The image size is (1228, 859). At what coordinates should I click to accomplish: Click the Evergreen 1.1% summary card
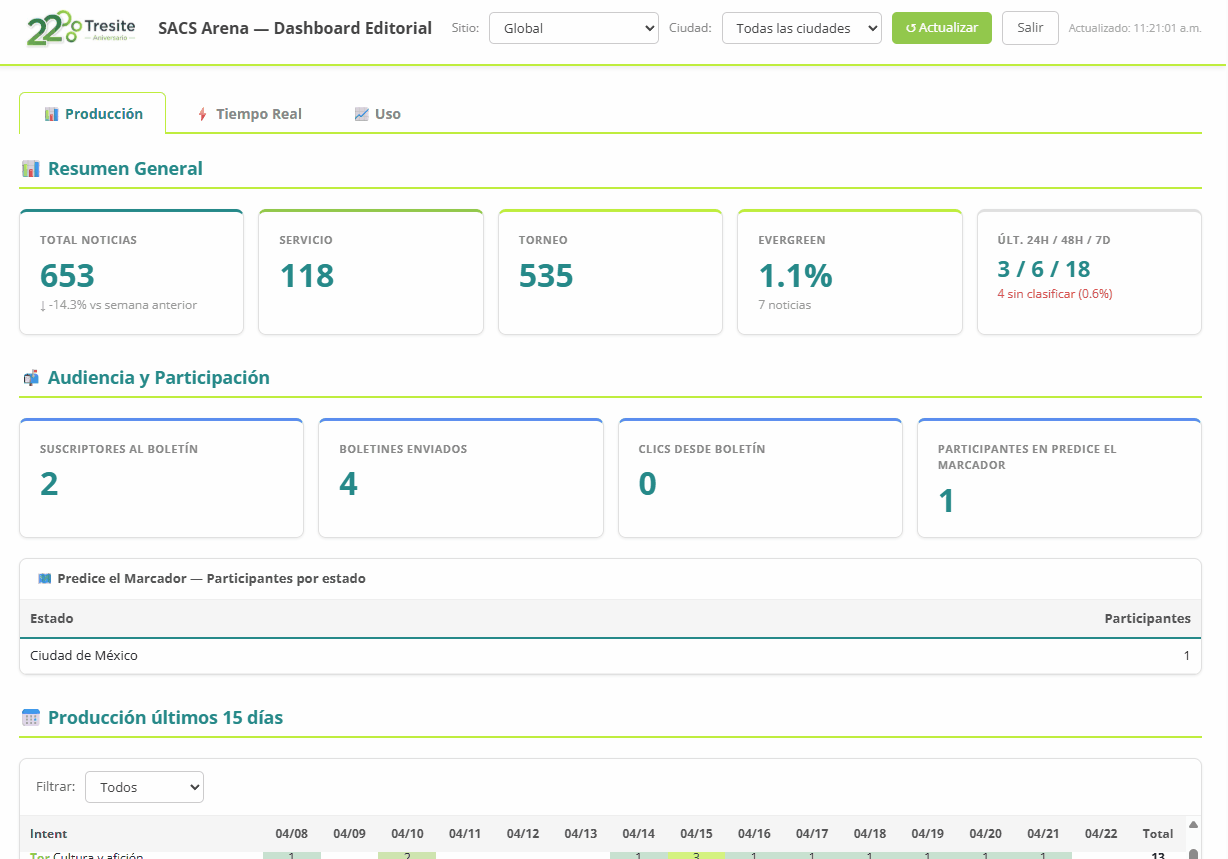coord(849,272)
